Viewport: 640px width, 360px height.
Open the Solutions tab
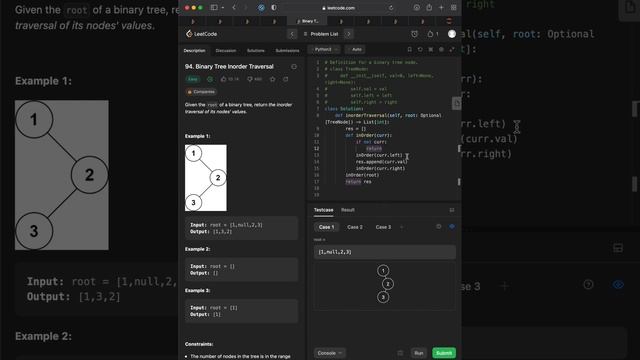point(256,51)
